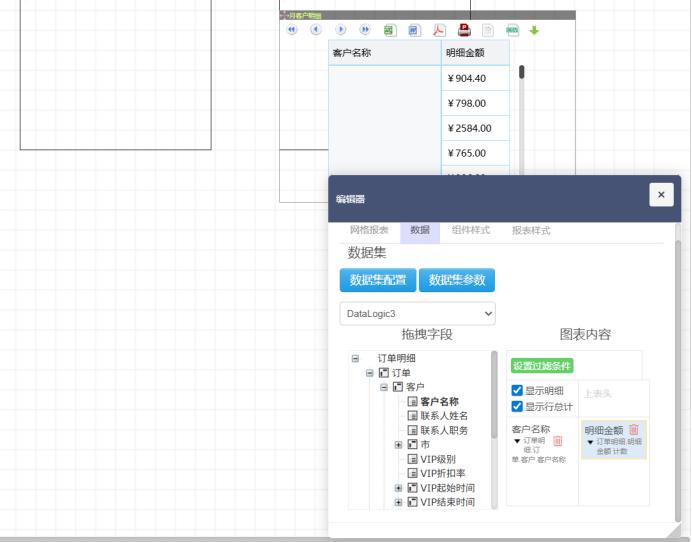Click field icon beside 联系人姓名

tap(412, 416)
